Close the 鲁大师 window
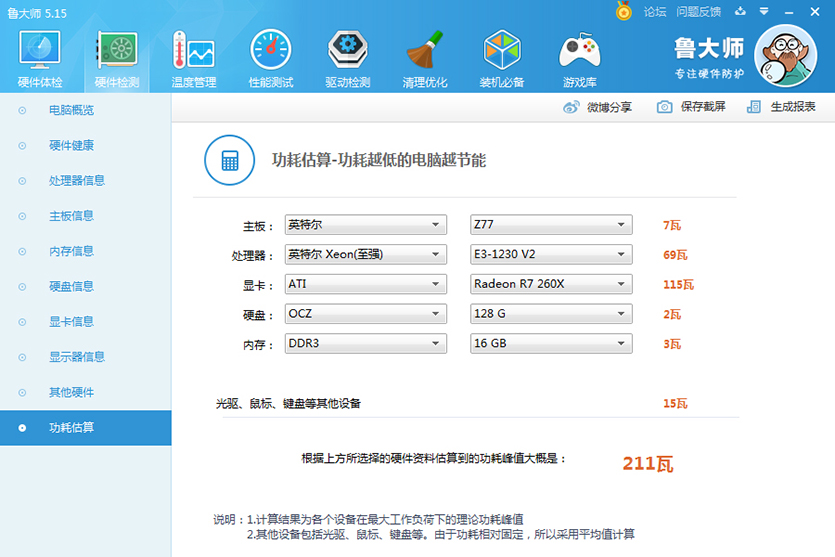 click(x=815, y=12)
